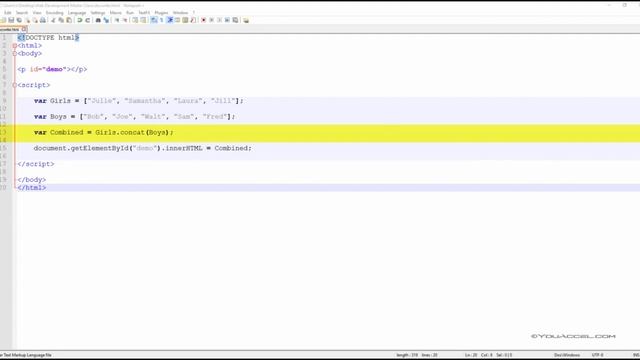Click the 'Dos\Windows' status bar entry

(x=567, y=355)
